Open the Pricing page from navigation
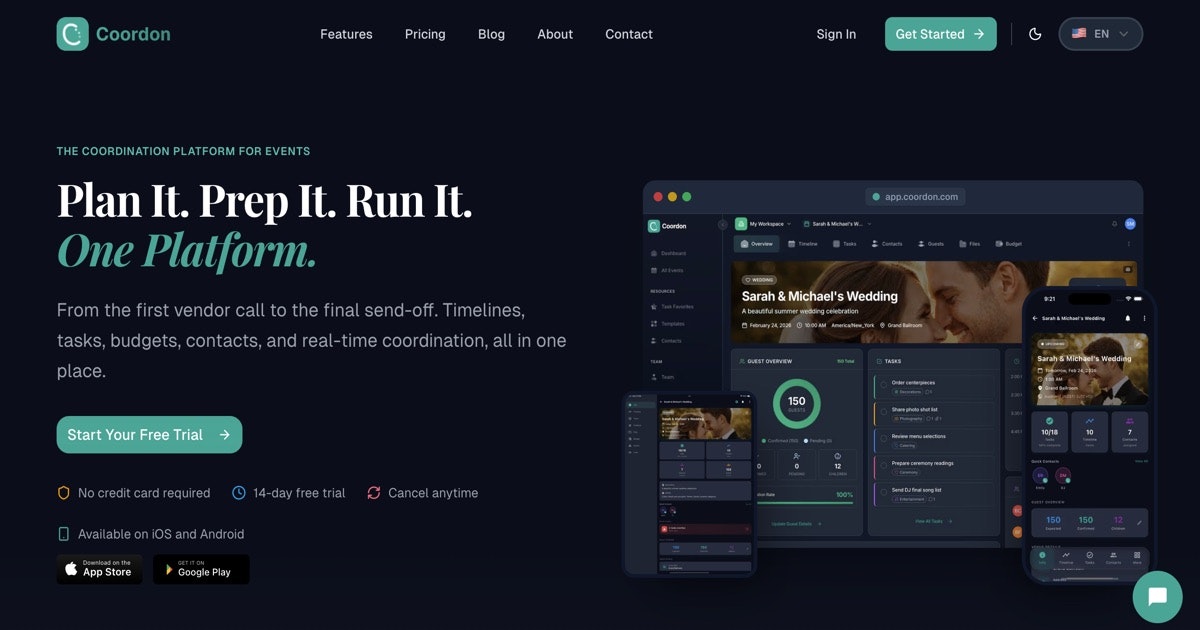Image resolution: width=1200 pixels, height=630 pixels. coord(425,33)
